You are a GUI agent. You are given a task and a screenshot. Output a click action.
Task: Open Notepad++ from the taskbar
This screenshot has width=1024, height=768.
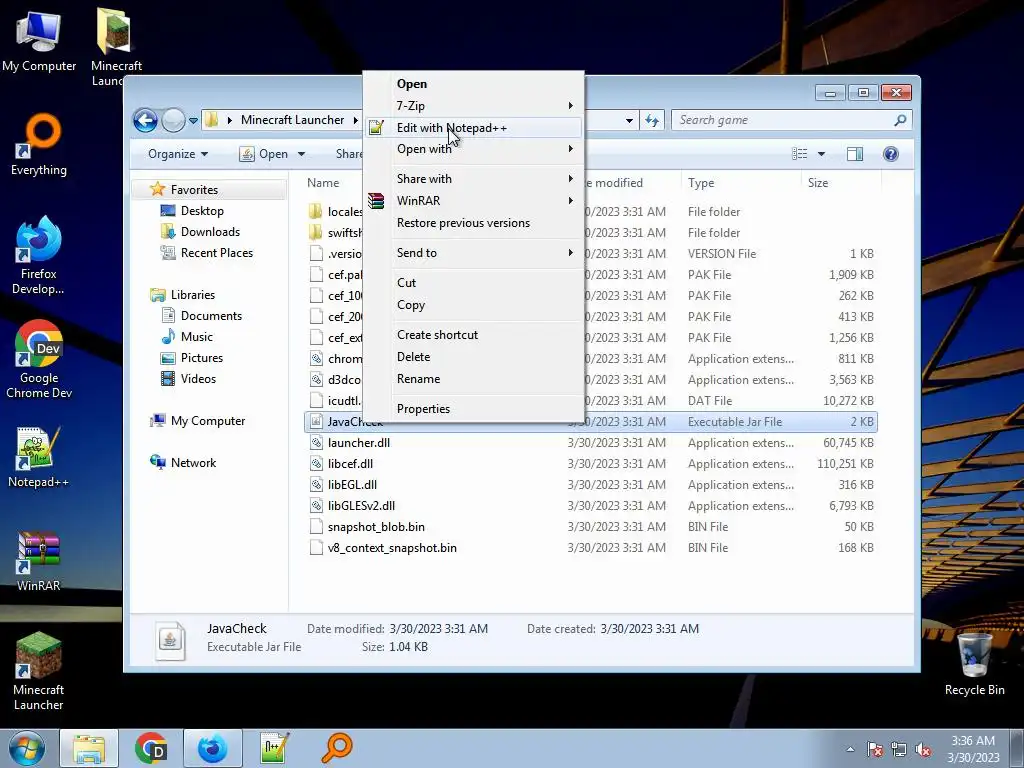pyautogui.click(x=274, y=748)
